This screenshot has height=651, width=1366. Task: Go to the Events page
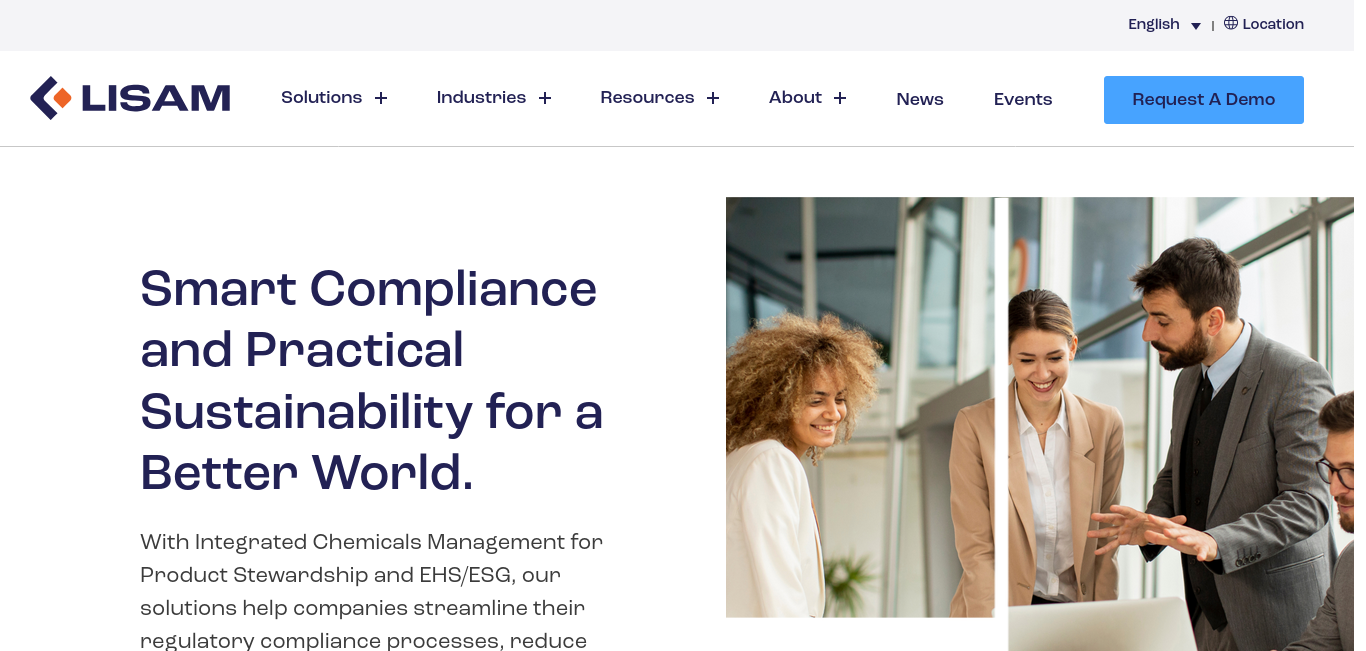(x=1023, y=99)
